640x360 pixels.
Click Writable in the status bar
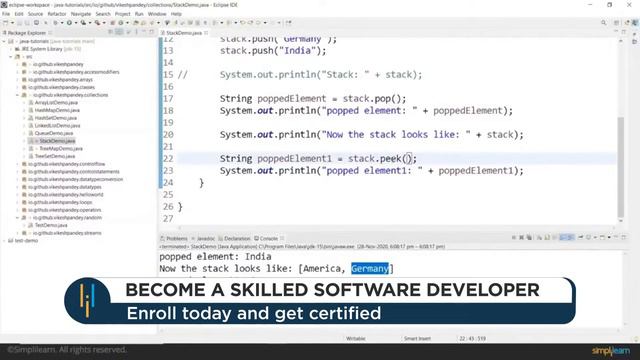point(356,338)
